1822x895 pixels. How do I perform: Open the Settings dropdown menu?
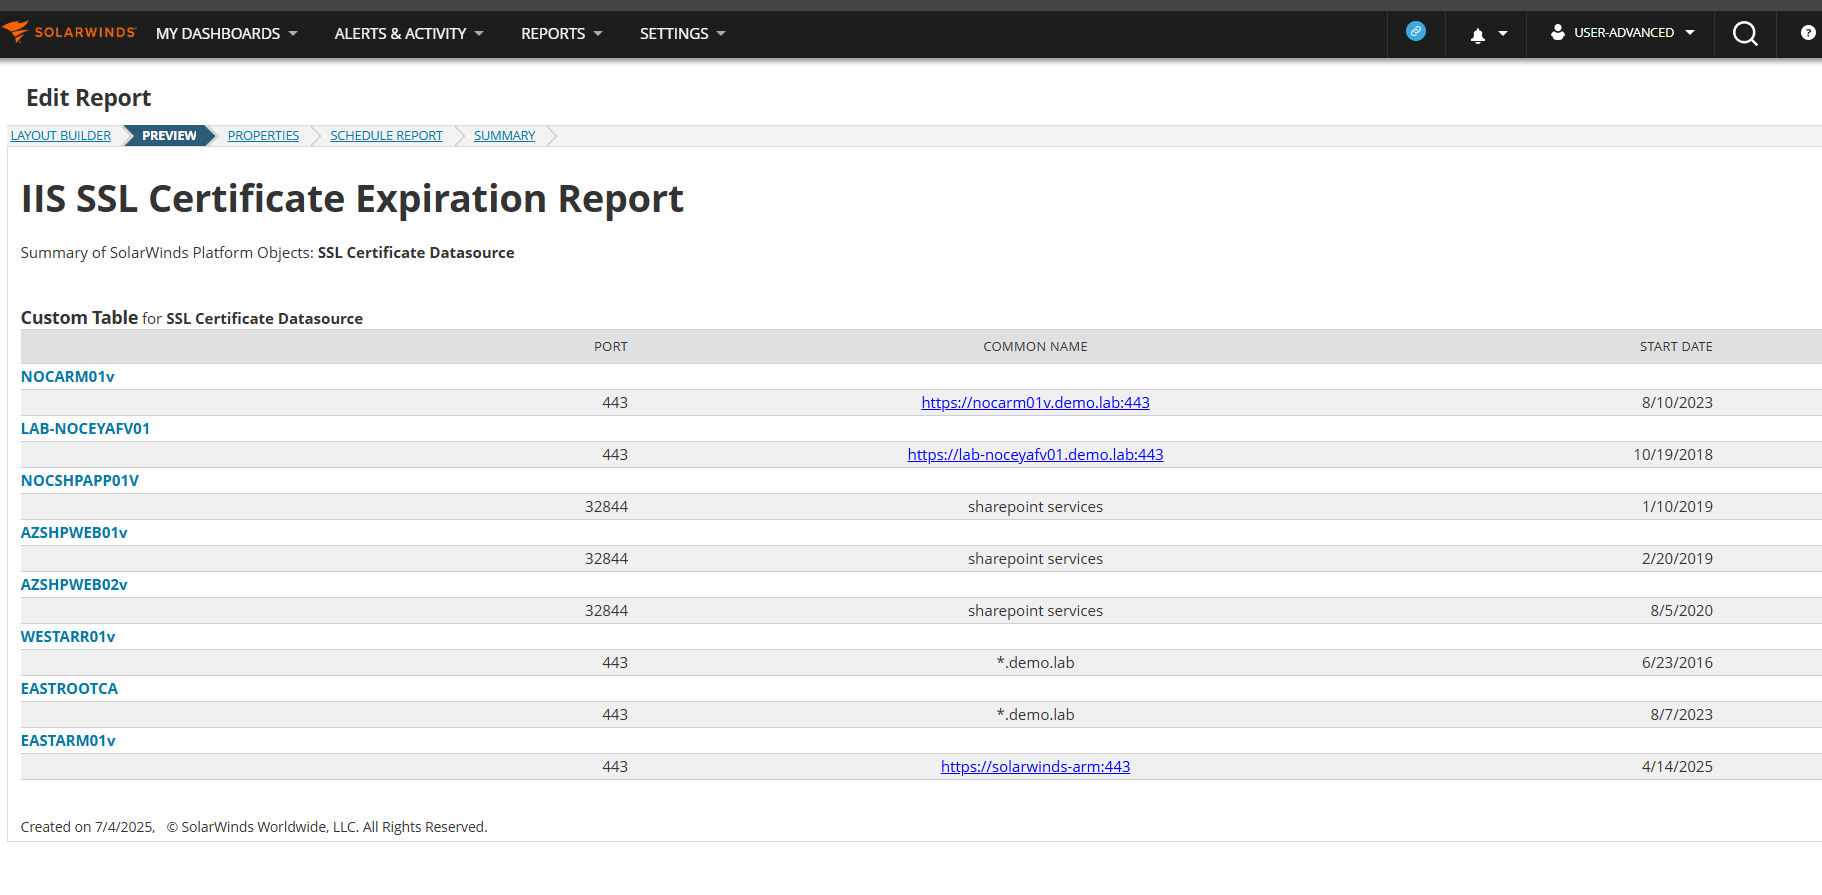(683, 34)
